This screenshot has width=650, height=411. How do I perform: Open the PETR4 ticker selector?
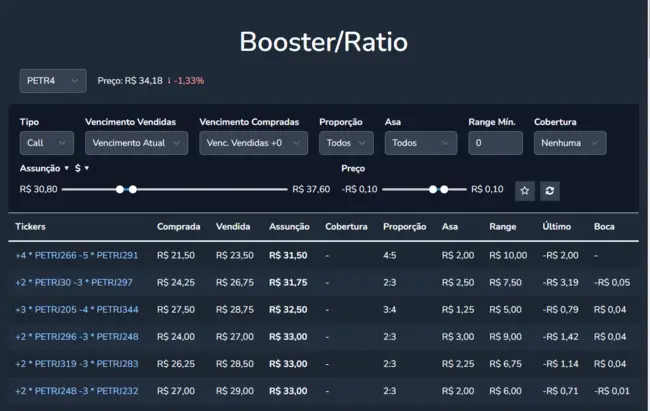click(52, 80)
